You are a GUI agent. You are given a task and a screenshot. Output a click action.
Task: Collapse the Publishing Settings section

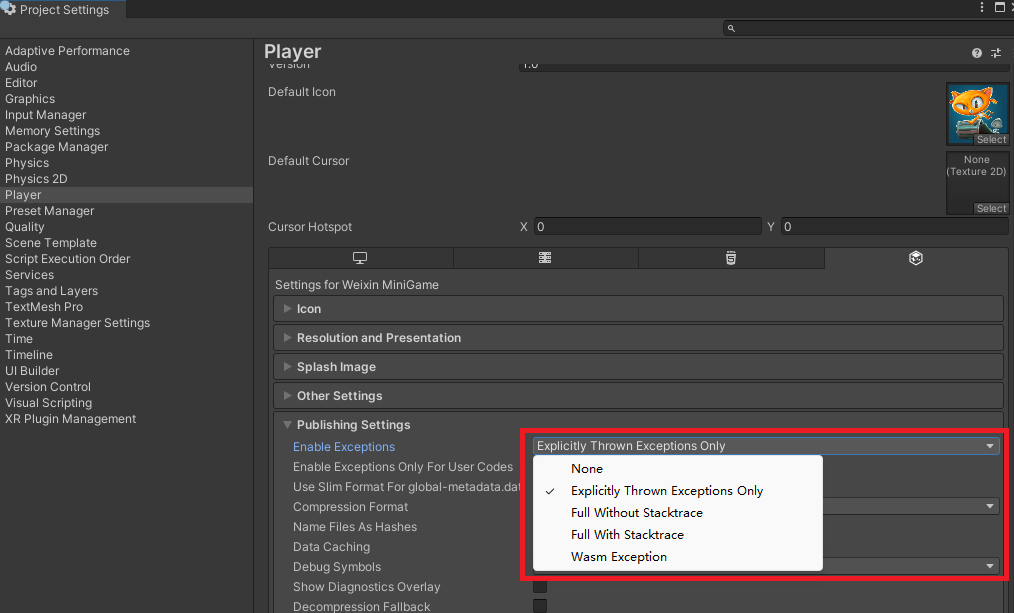pos(353,425)
